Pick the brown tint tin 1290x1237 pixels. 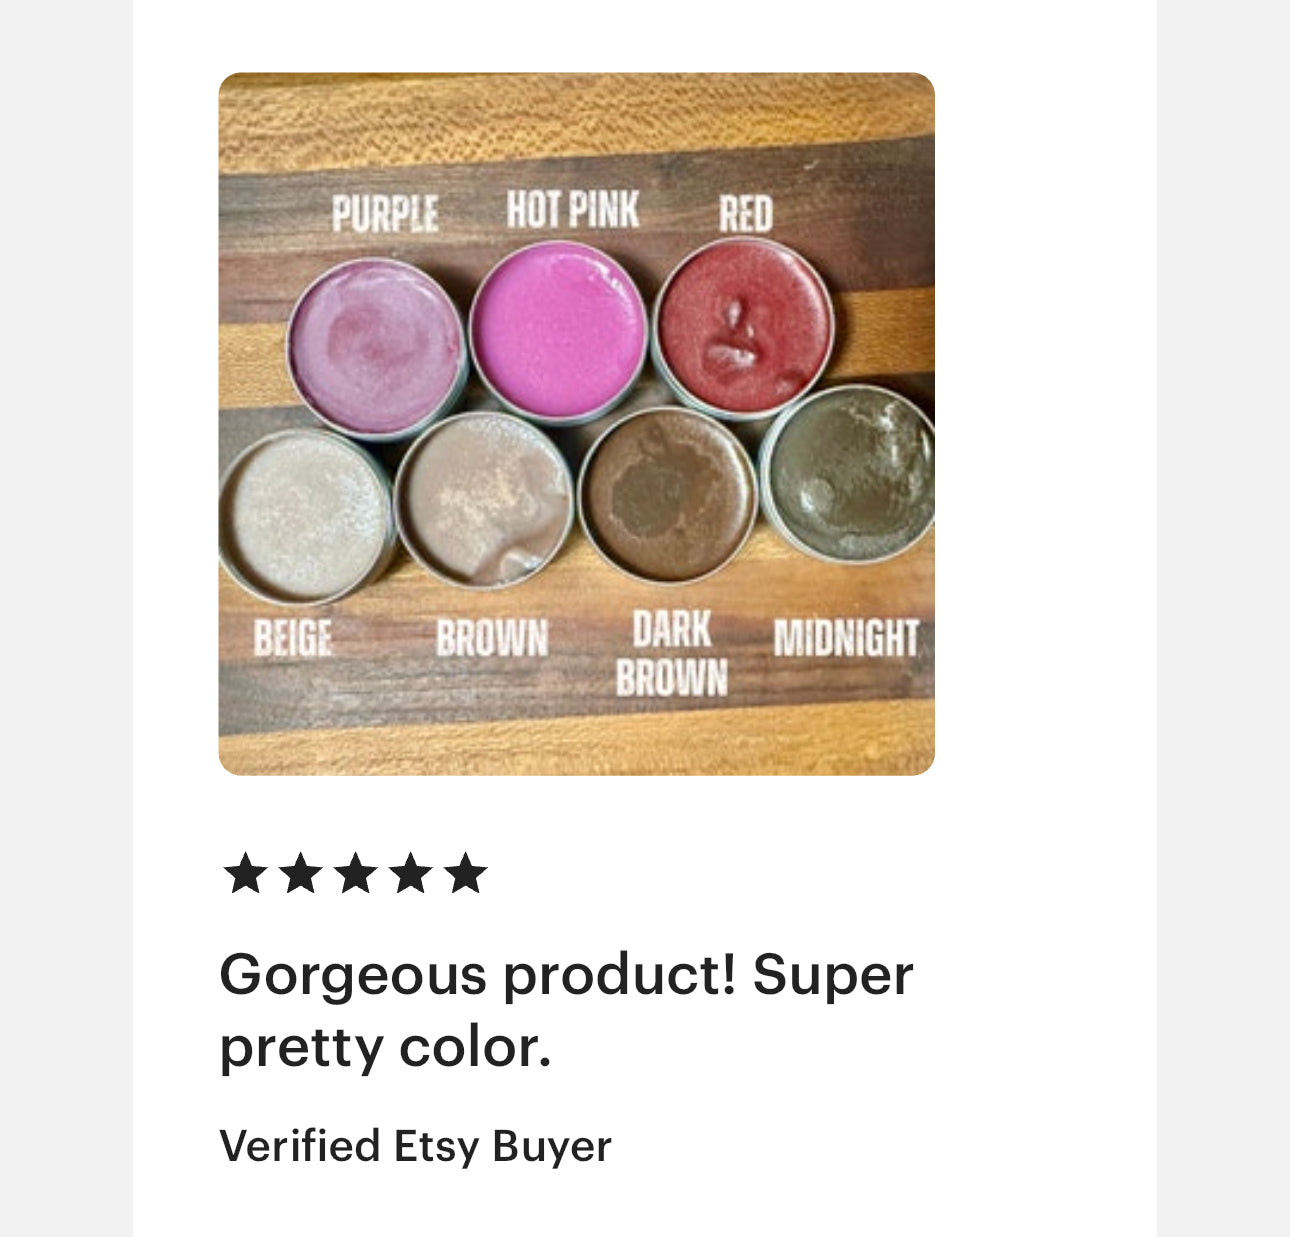(484, 500)
